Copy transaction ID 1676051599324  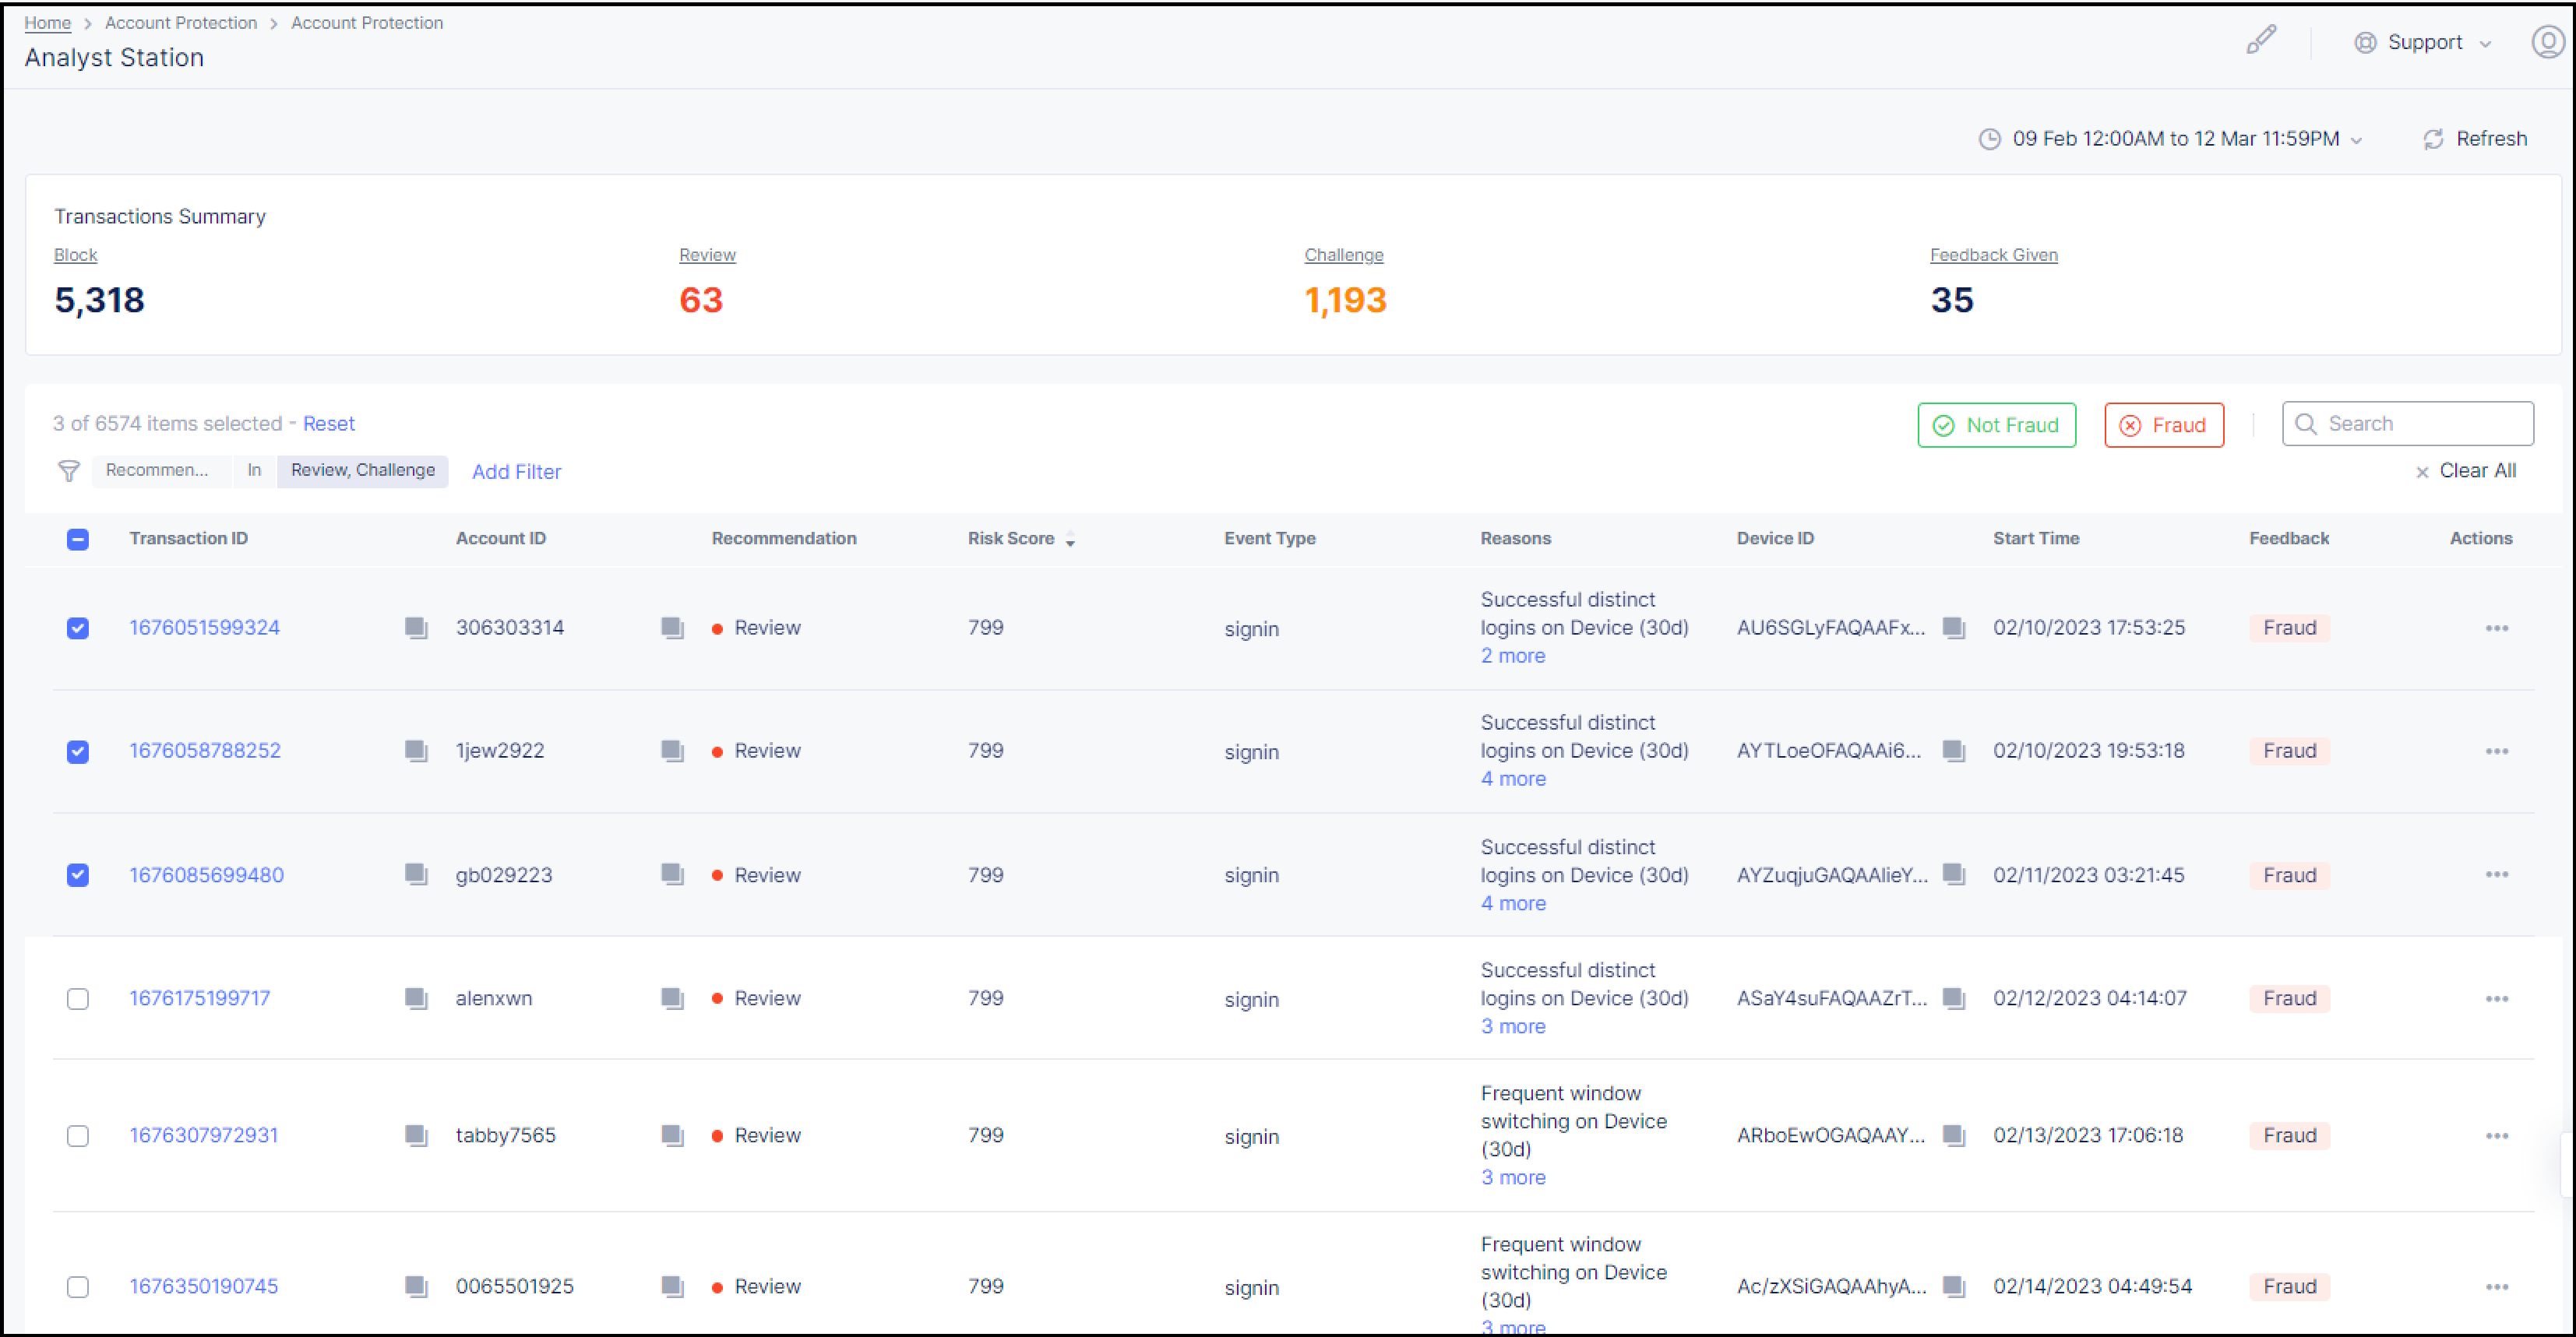point(416,628)
